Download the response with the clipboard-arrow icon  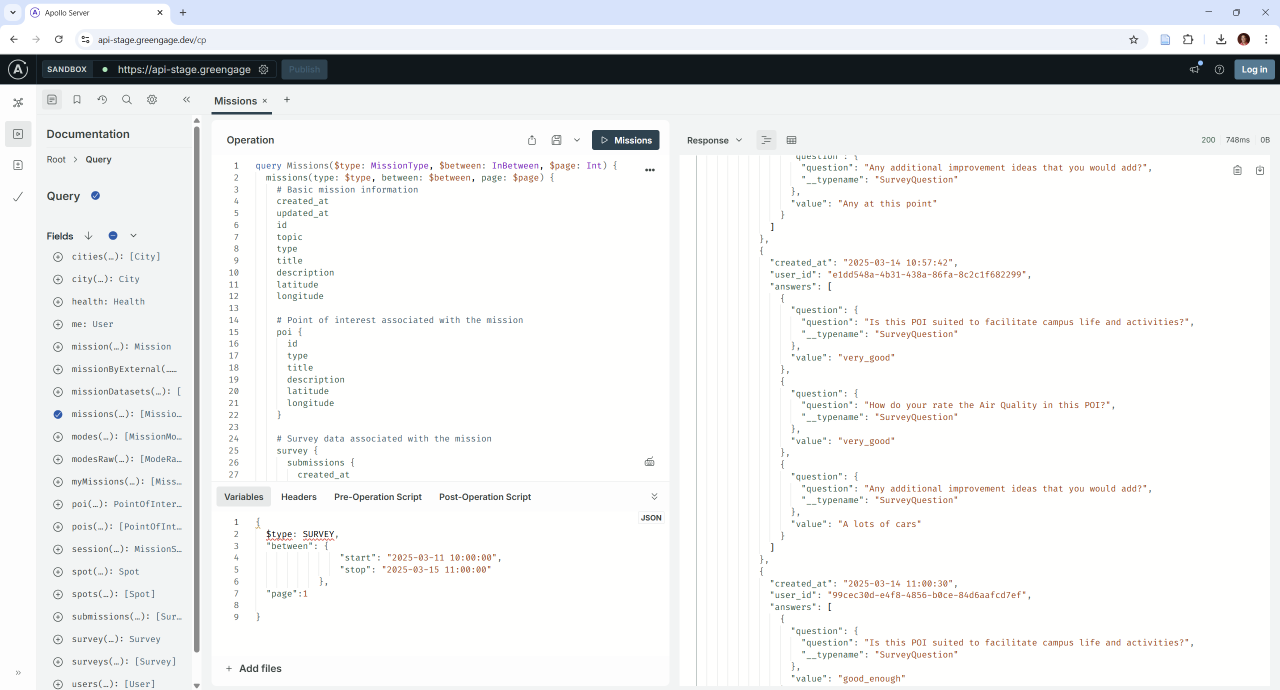click(1260, 171)
